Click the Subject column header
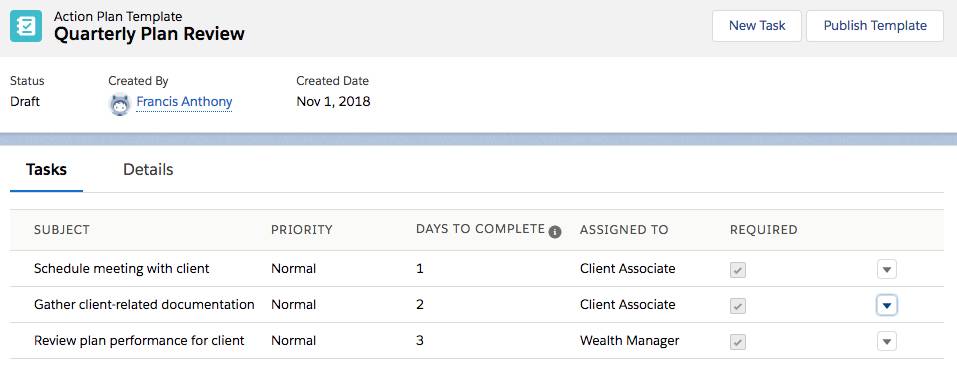Screen dimensions: 957x367 [62, 230]
